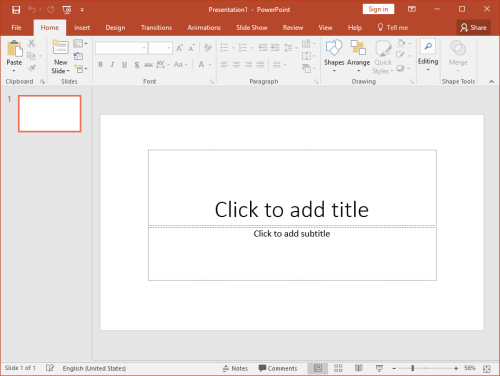Viewport: 500px width, 376px height.
Task: Align text left
Action: click(x=224, y=65)
